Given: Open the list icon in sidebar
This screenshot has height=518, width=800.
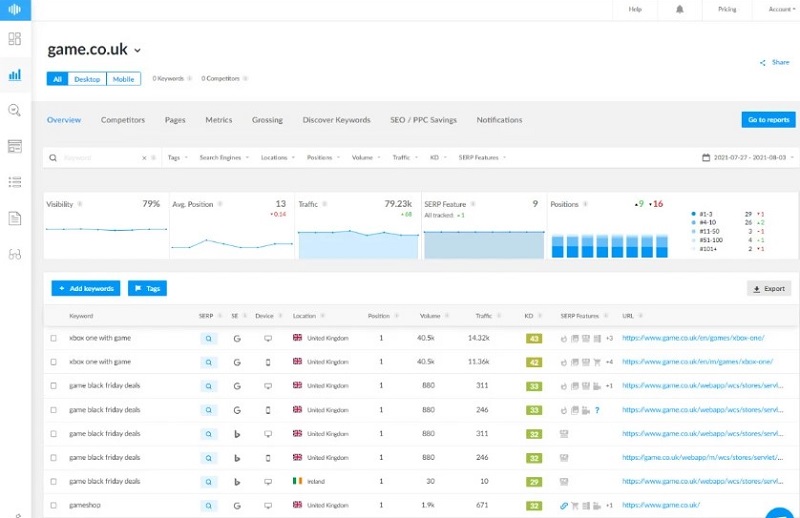Looking at the screenshot, I should 15,182.
